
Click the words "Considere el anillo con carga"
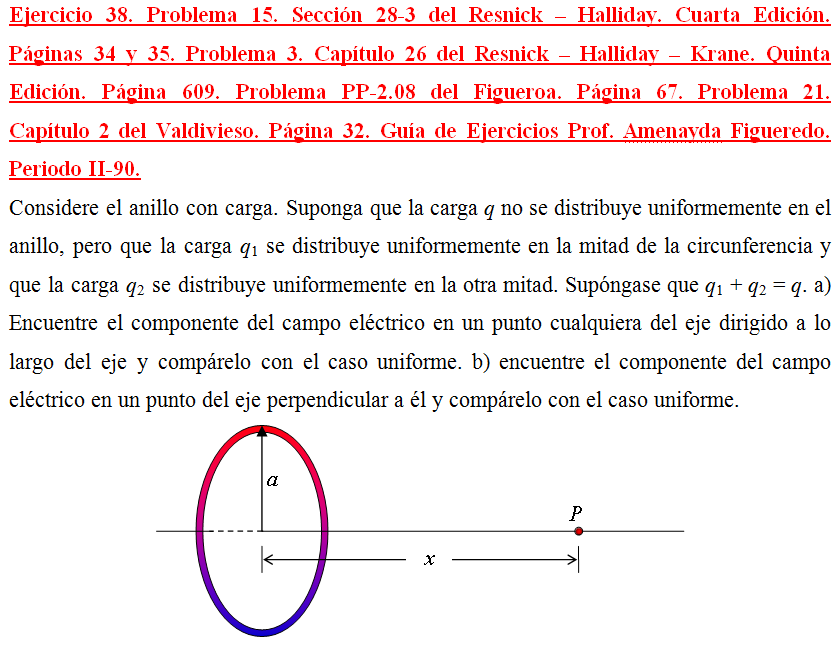(143, 208)
